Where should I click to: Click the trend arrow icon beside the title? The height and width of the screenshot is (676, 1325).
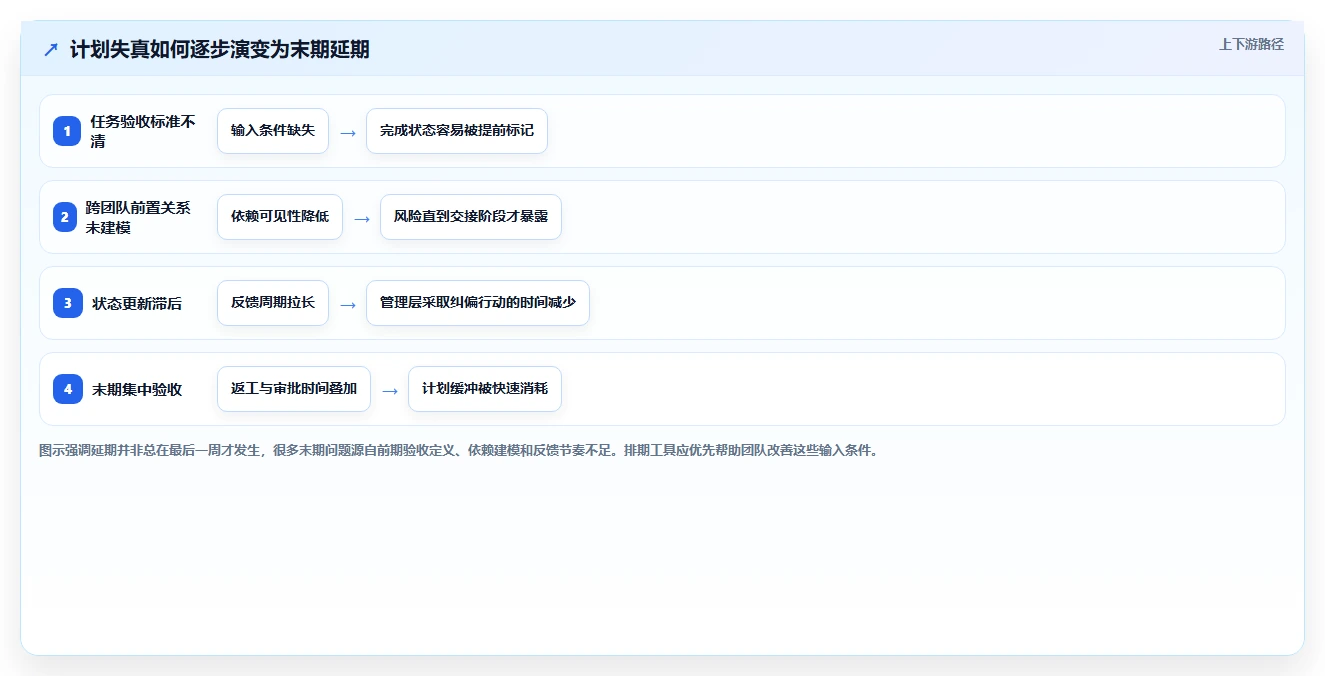point(51,49)
